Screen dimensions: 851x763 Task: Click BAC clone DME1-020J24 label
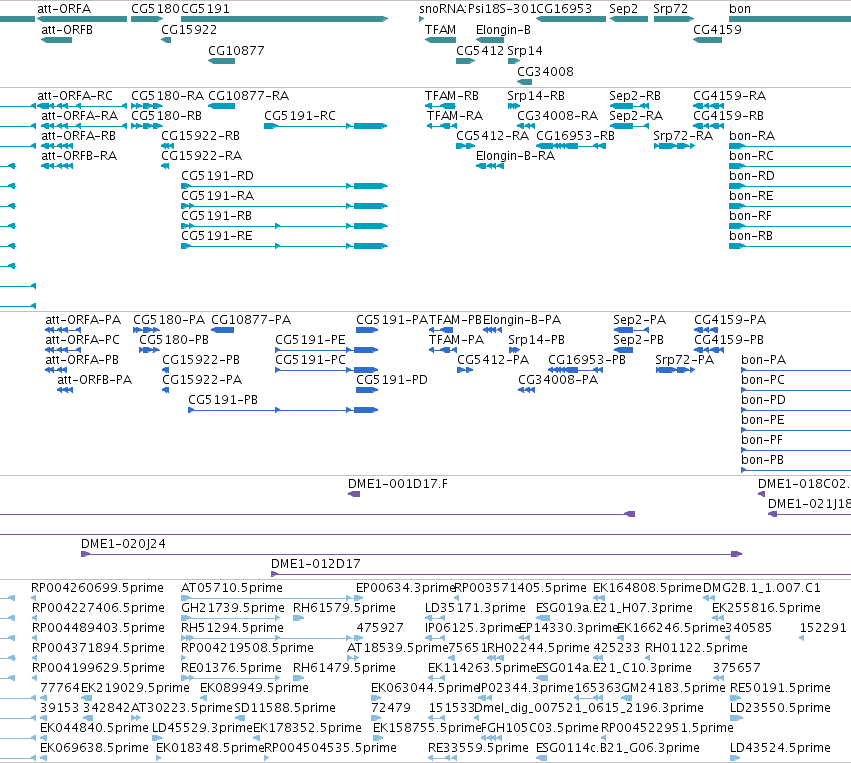[123, 544]
